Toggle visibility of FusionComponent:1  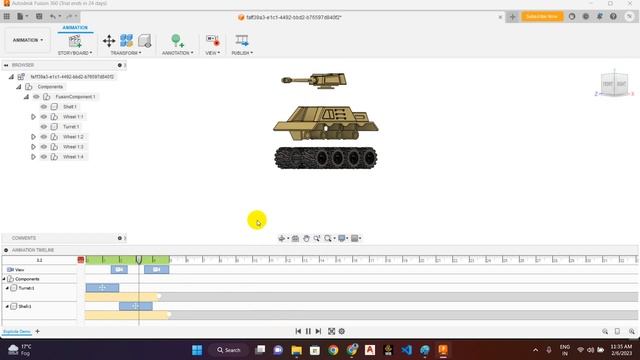(x=36, y=97)
